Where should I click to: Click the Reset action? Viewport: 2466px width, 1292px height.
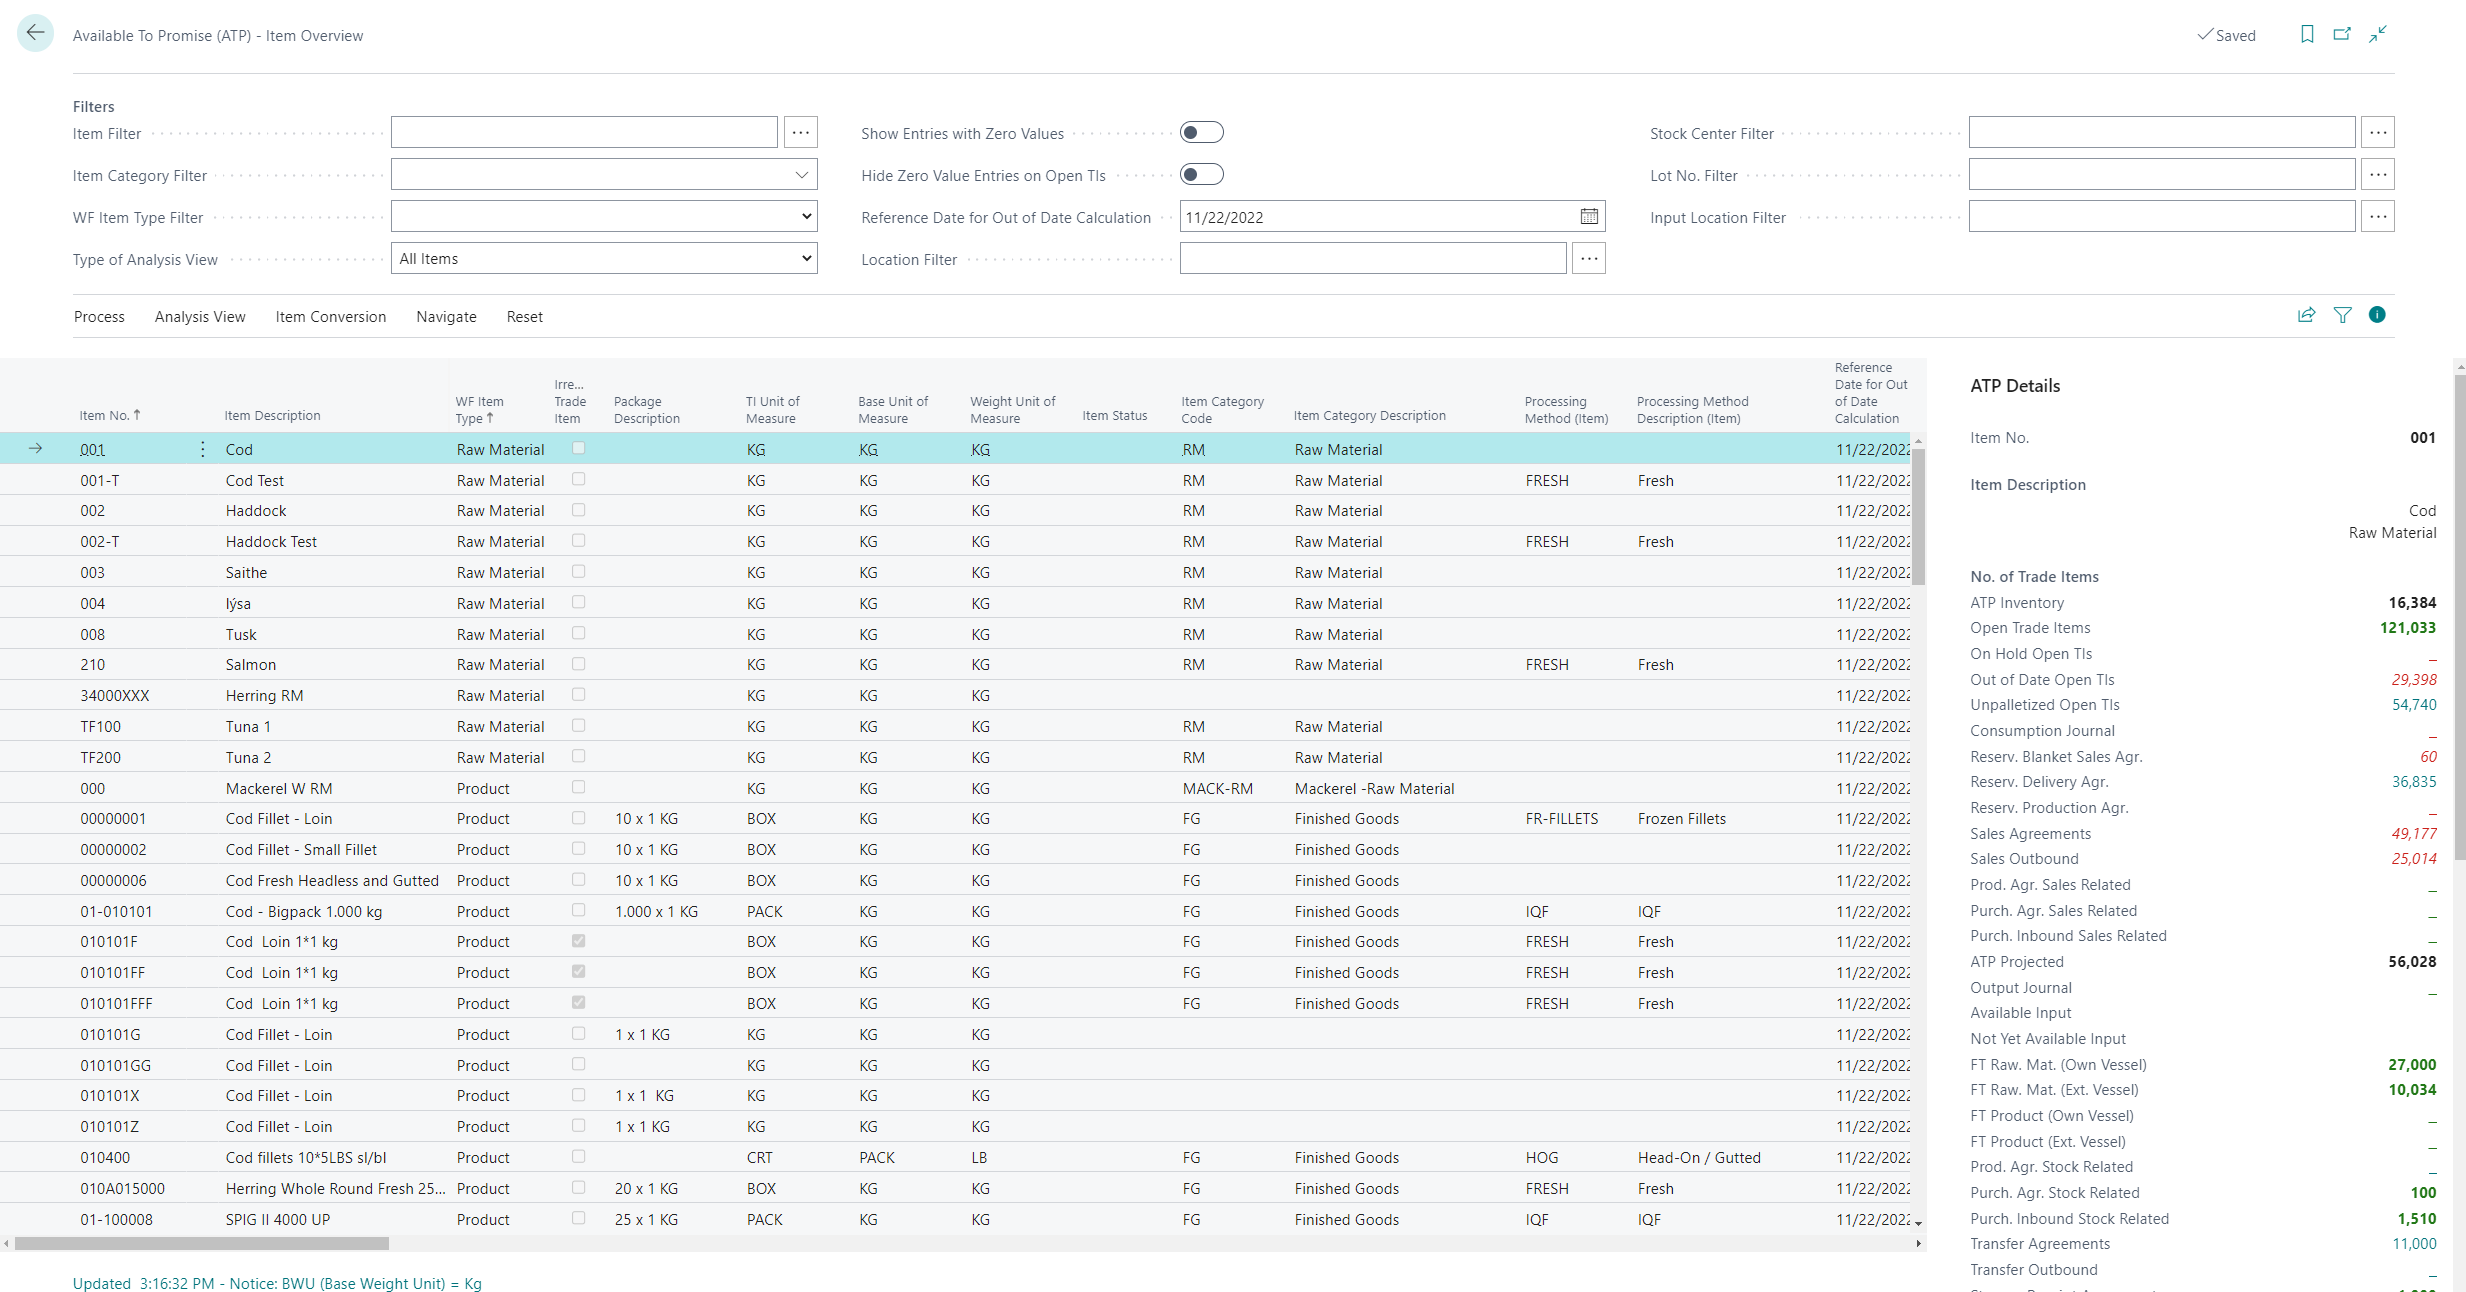[x=524, y=317]
